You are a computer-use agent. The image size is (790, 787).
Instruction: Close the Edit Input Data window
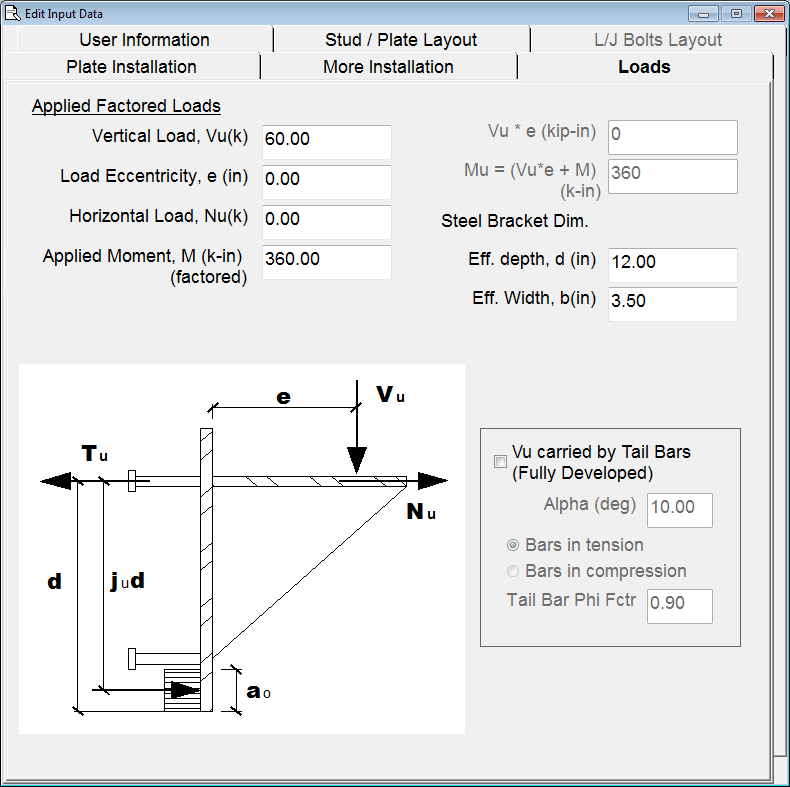click(767, 14)
